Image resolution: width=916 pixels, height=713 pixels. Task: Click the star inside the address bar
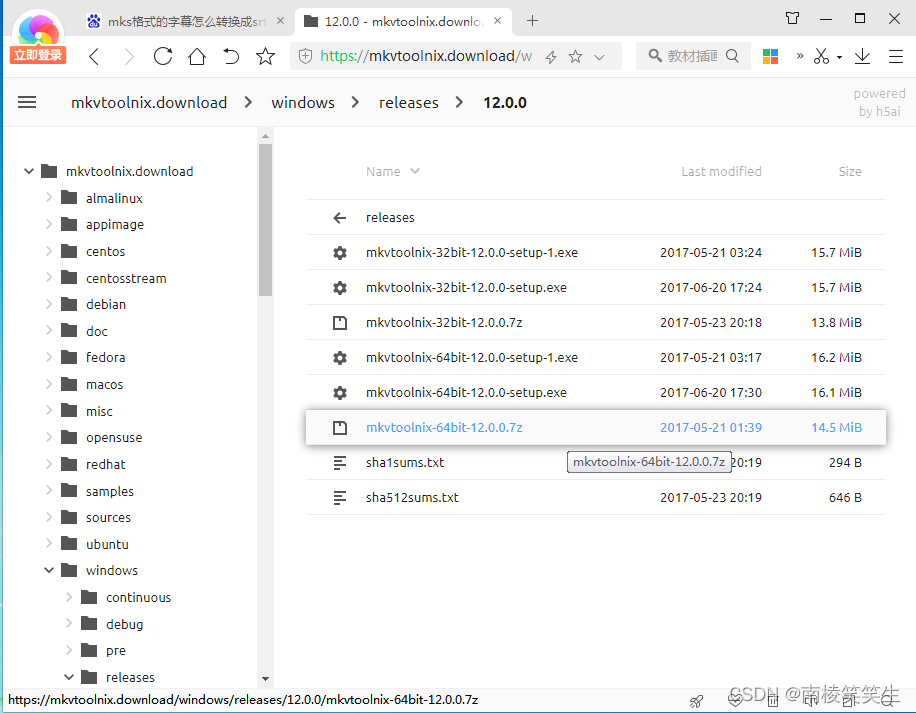pyautogui.click(x=575, y=56)
